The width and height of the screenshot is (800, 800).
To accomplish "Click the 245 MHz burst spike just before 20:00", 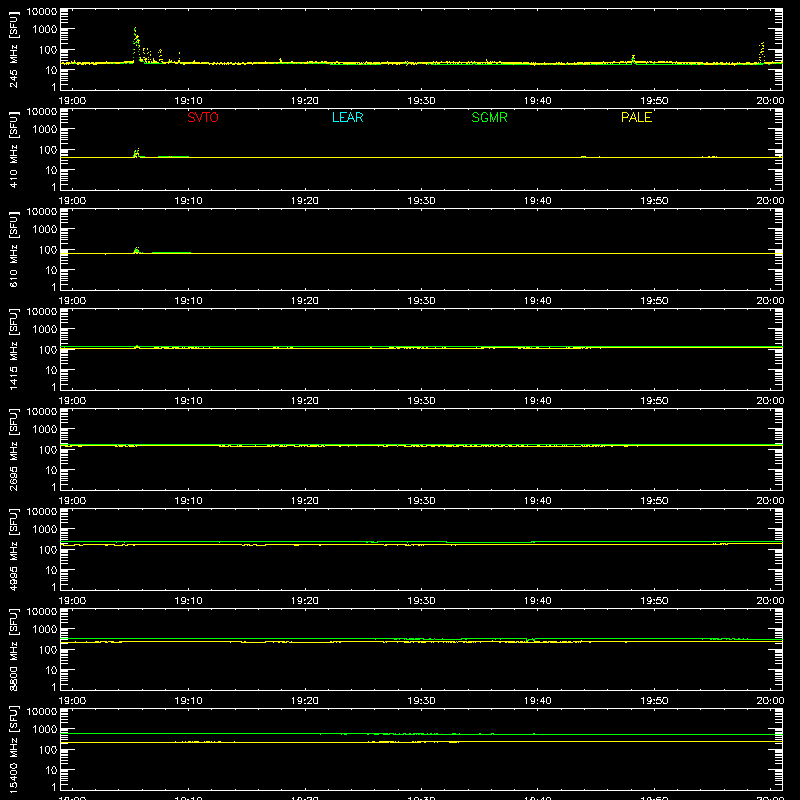I will click(762, 53).
